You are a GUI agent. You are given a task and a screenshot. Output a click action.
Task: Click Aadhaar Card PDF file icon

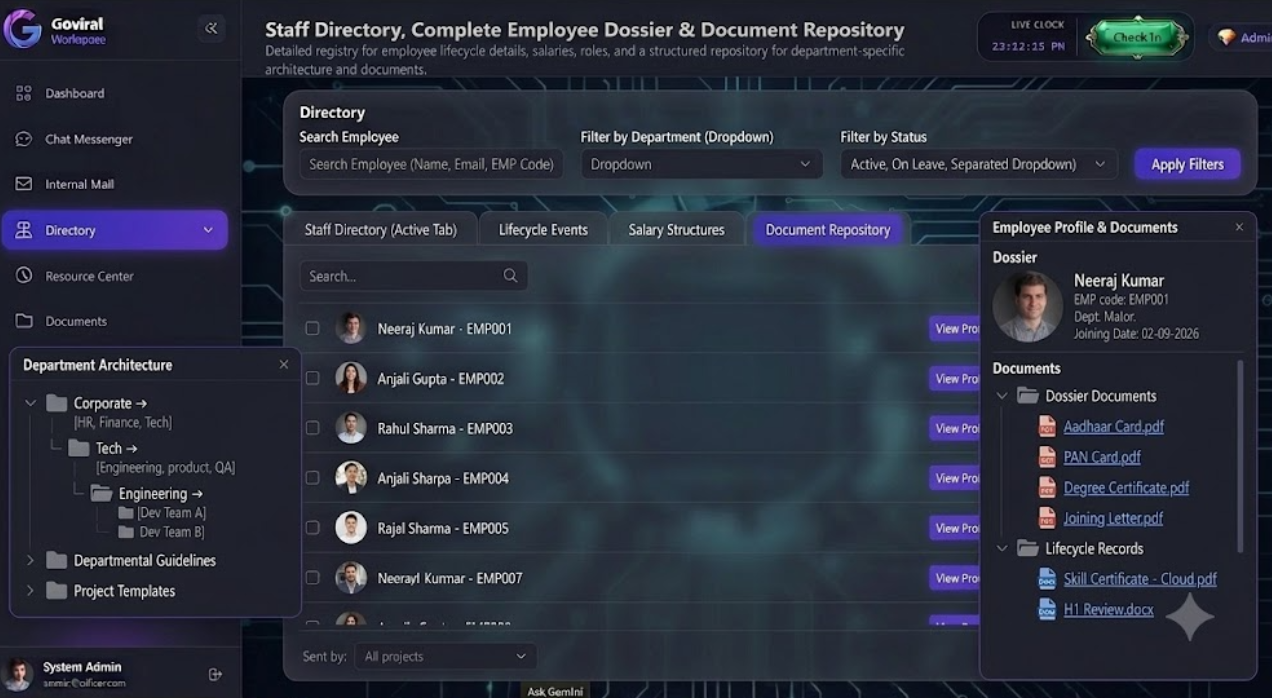(1047, 426)
